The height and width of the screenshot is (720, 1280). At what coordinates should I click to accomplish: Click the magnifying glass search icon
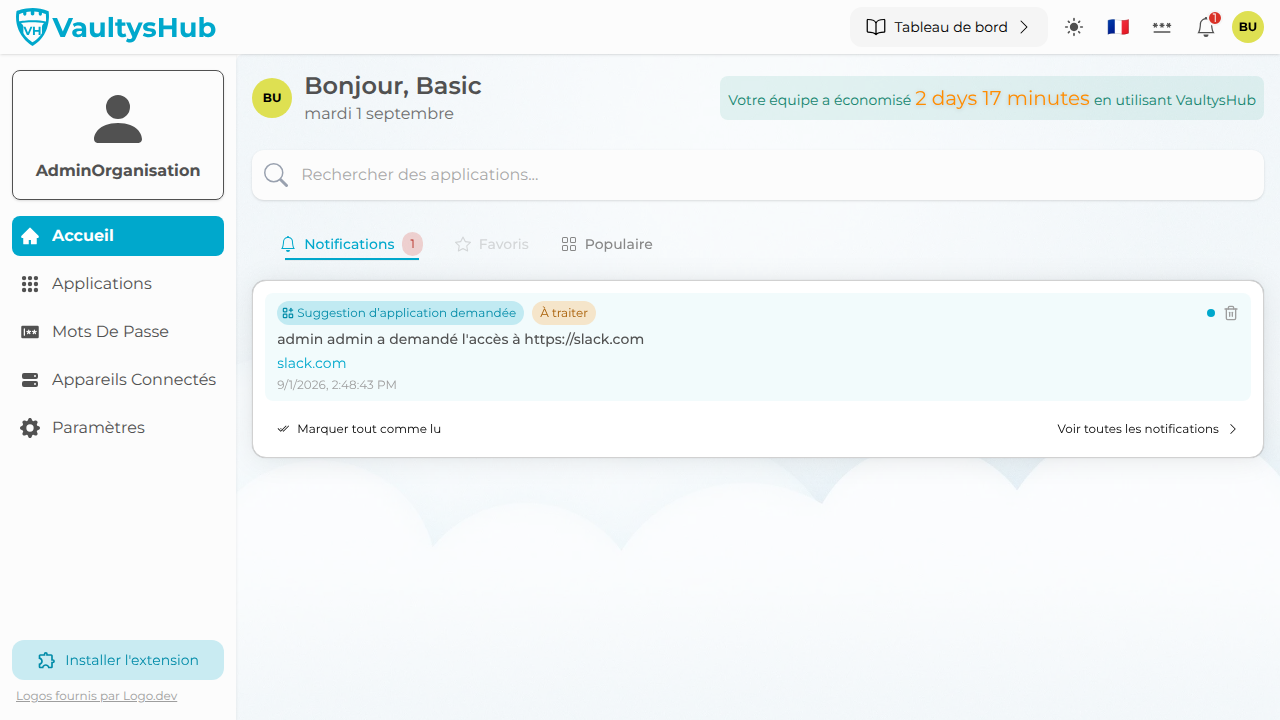pos(276,175)
